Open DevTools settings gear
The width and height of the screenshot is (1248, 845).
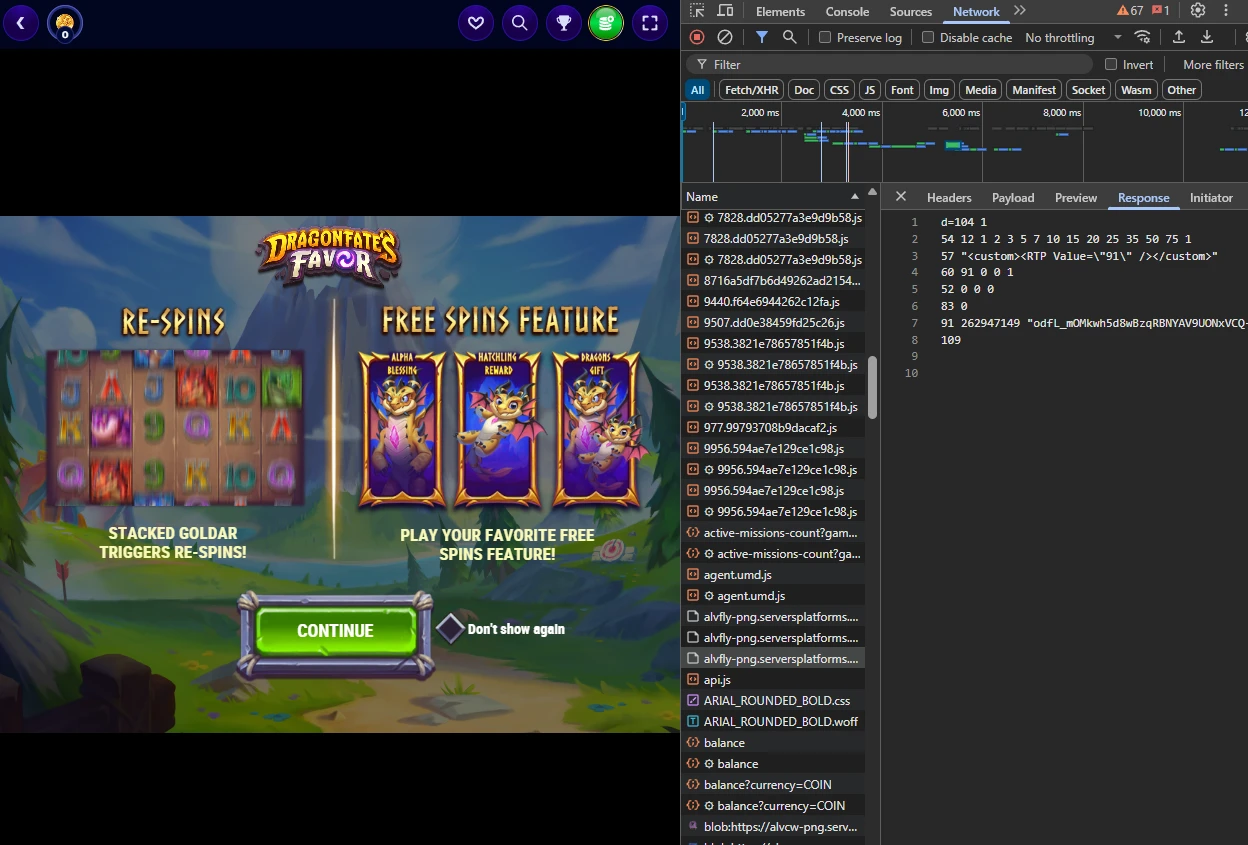pyautogui.click(x=1198, y=11)
